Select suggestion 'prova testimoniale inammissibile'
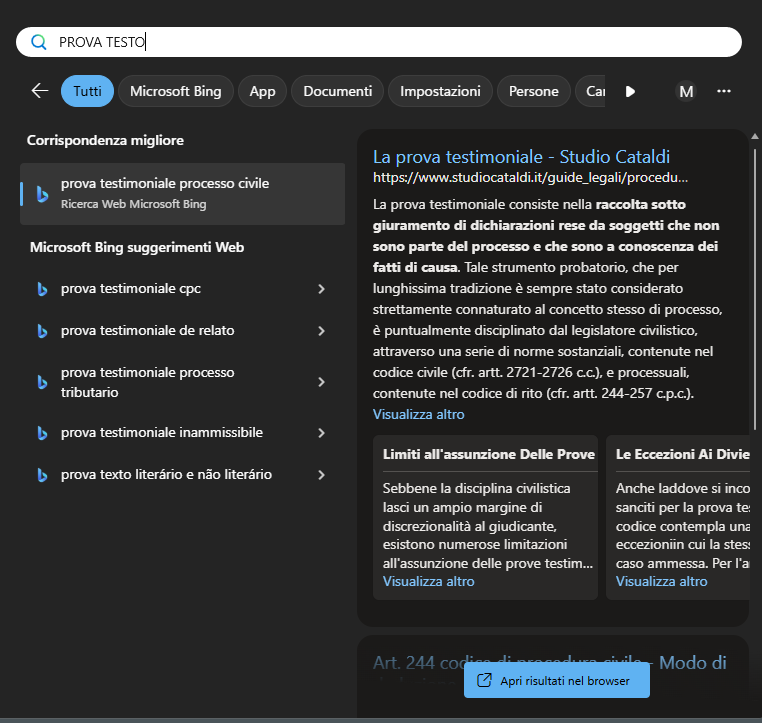Image resolution: width=762 pixels, height=723 pixels. [182, 432]
